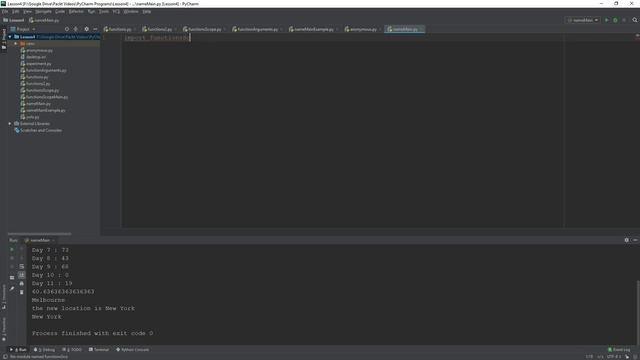Image resolution: width=640 pixels, height=360 pixels.
Task: Open Code menu
Action: (x=60, y=11)
